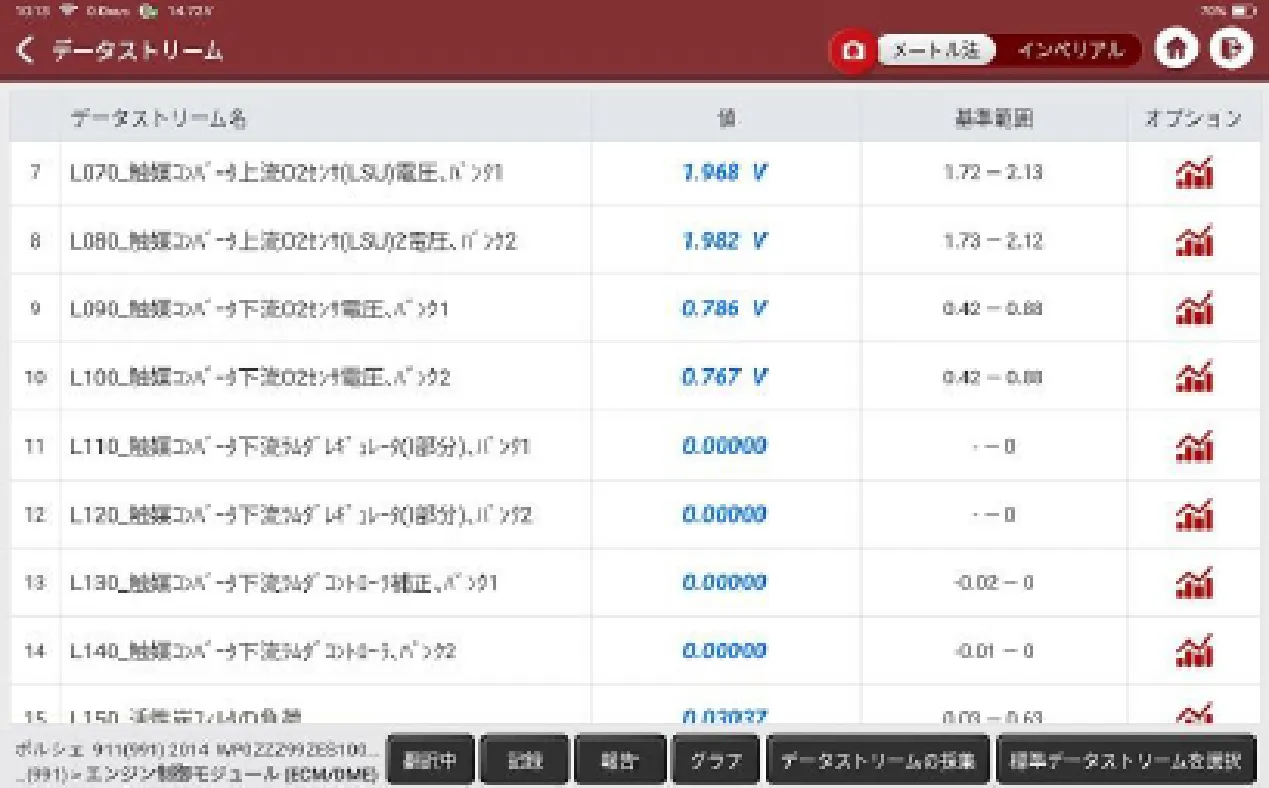Image resolution: width=1269 pixels, height=788 pixels.
Task: Select row 8 L080 data stream name
Action: [293, 241]
